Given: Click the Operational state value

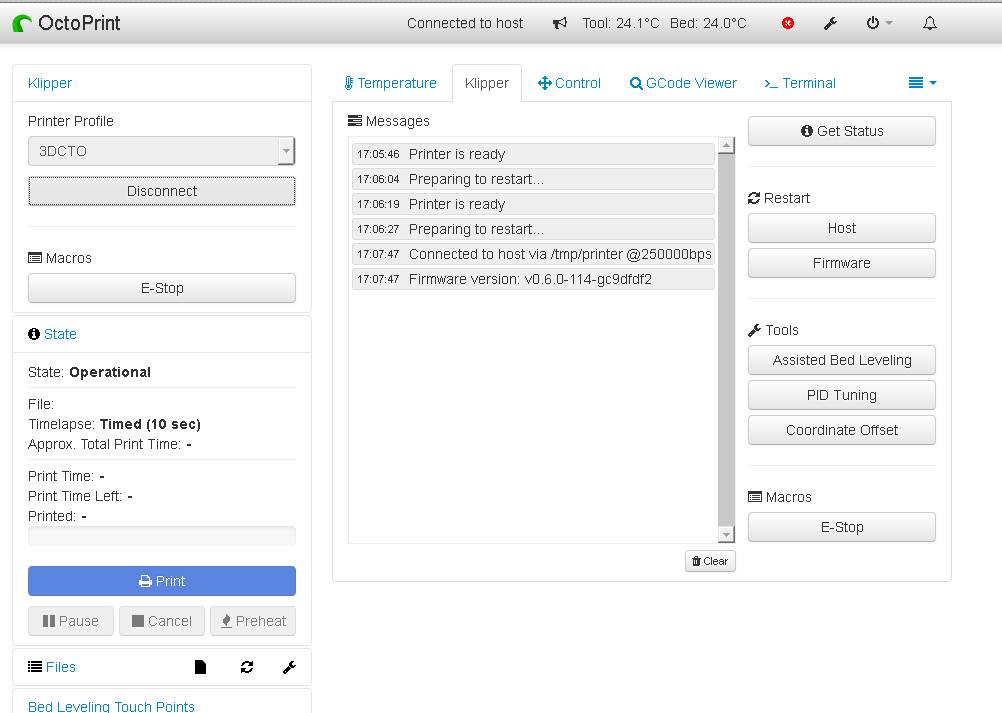Looking at the screenshot, I should 110,372.
